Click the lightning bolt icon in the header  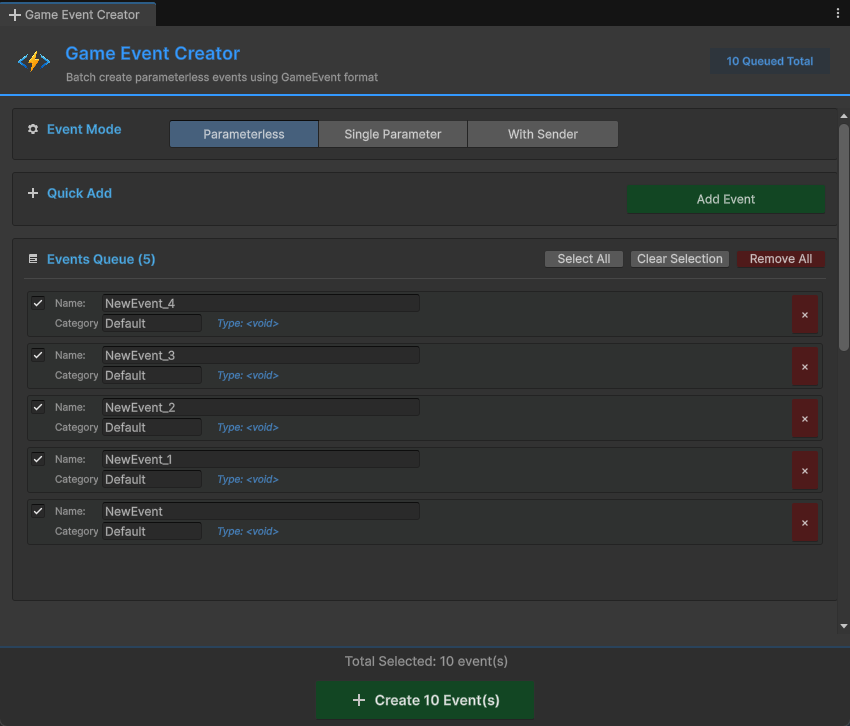click(x=33, y=61)
